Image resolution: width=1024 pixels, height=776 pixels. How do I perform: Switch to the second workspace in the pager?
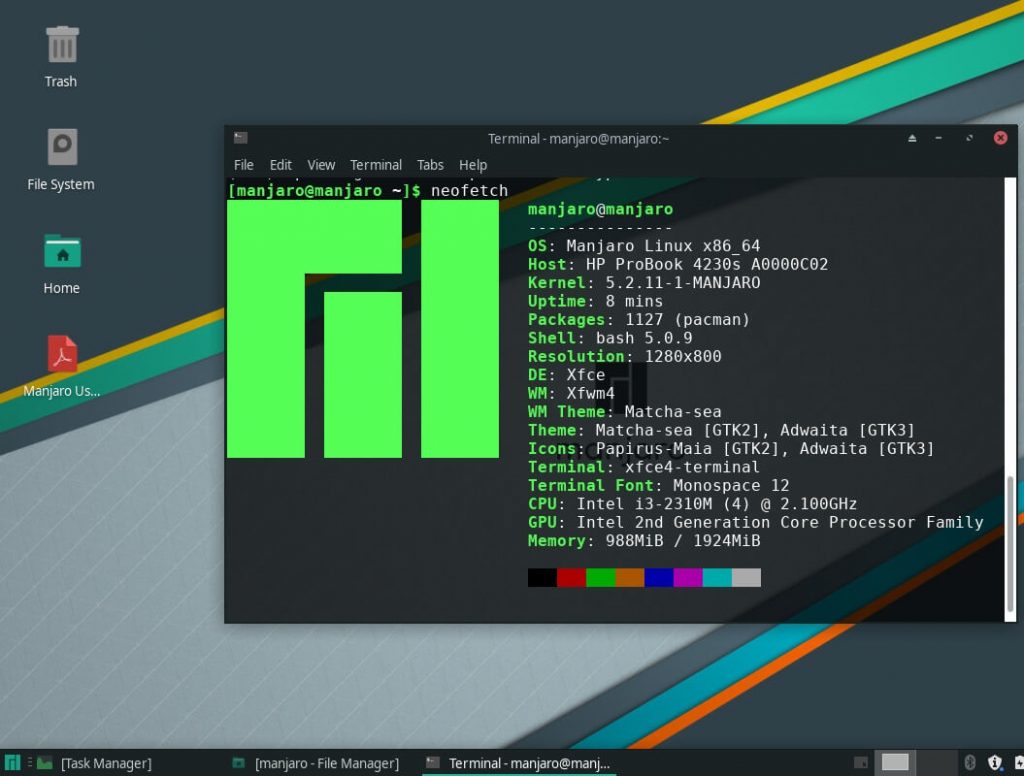point(936,762)
